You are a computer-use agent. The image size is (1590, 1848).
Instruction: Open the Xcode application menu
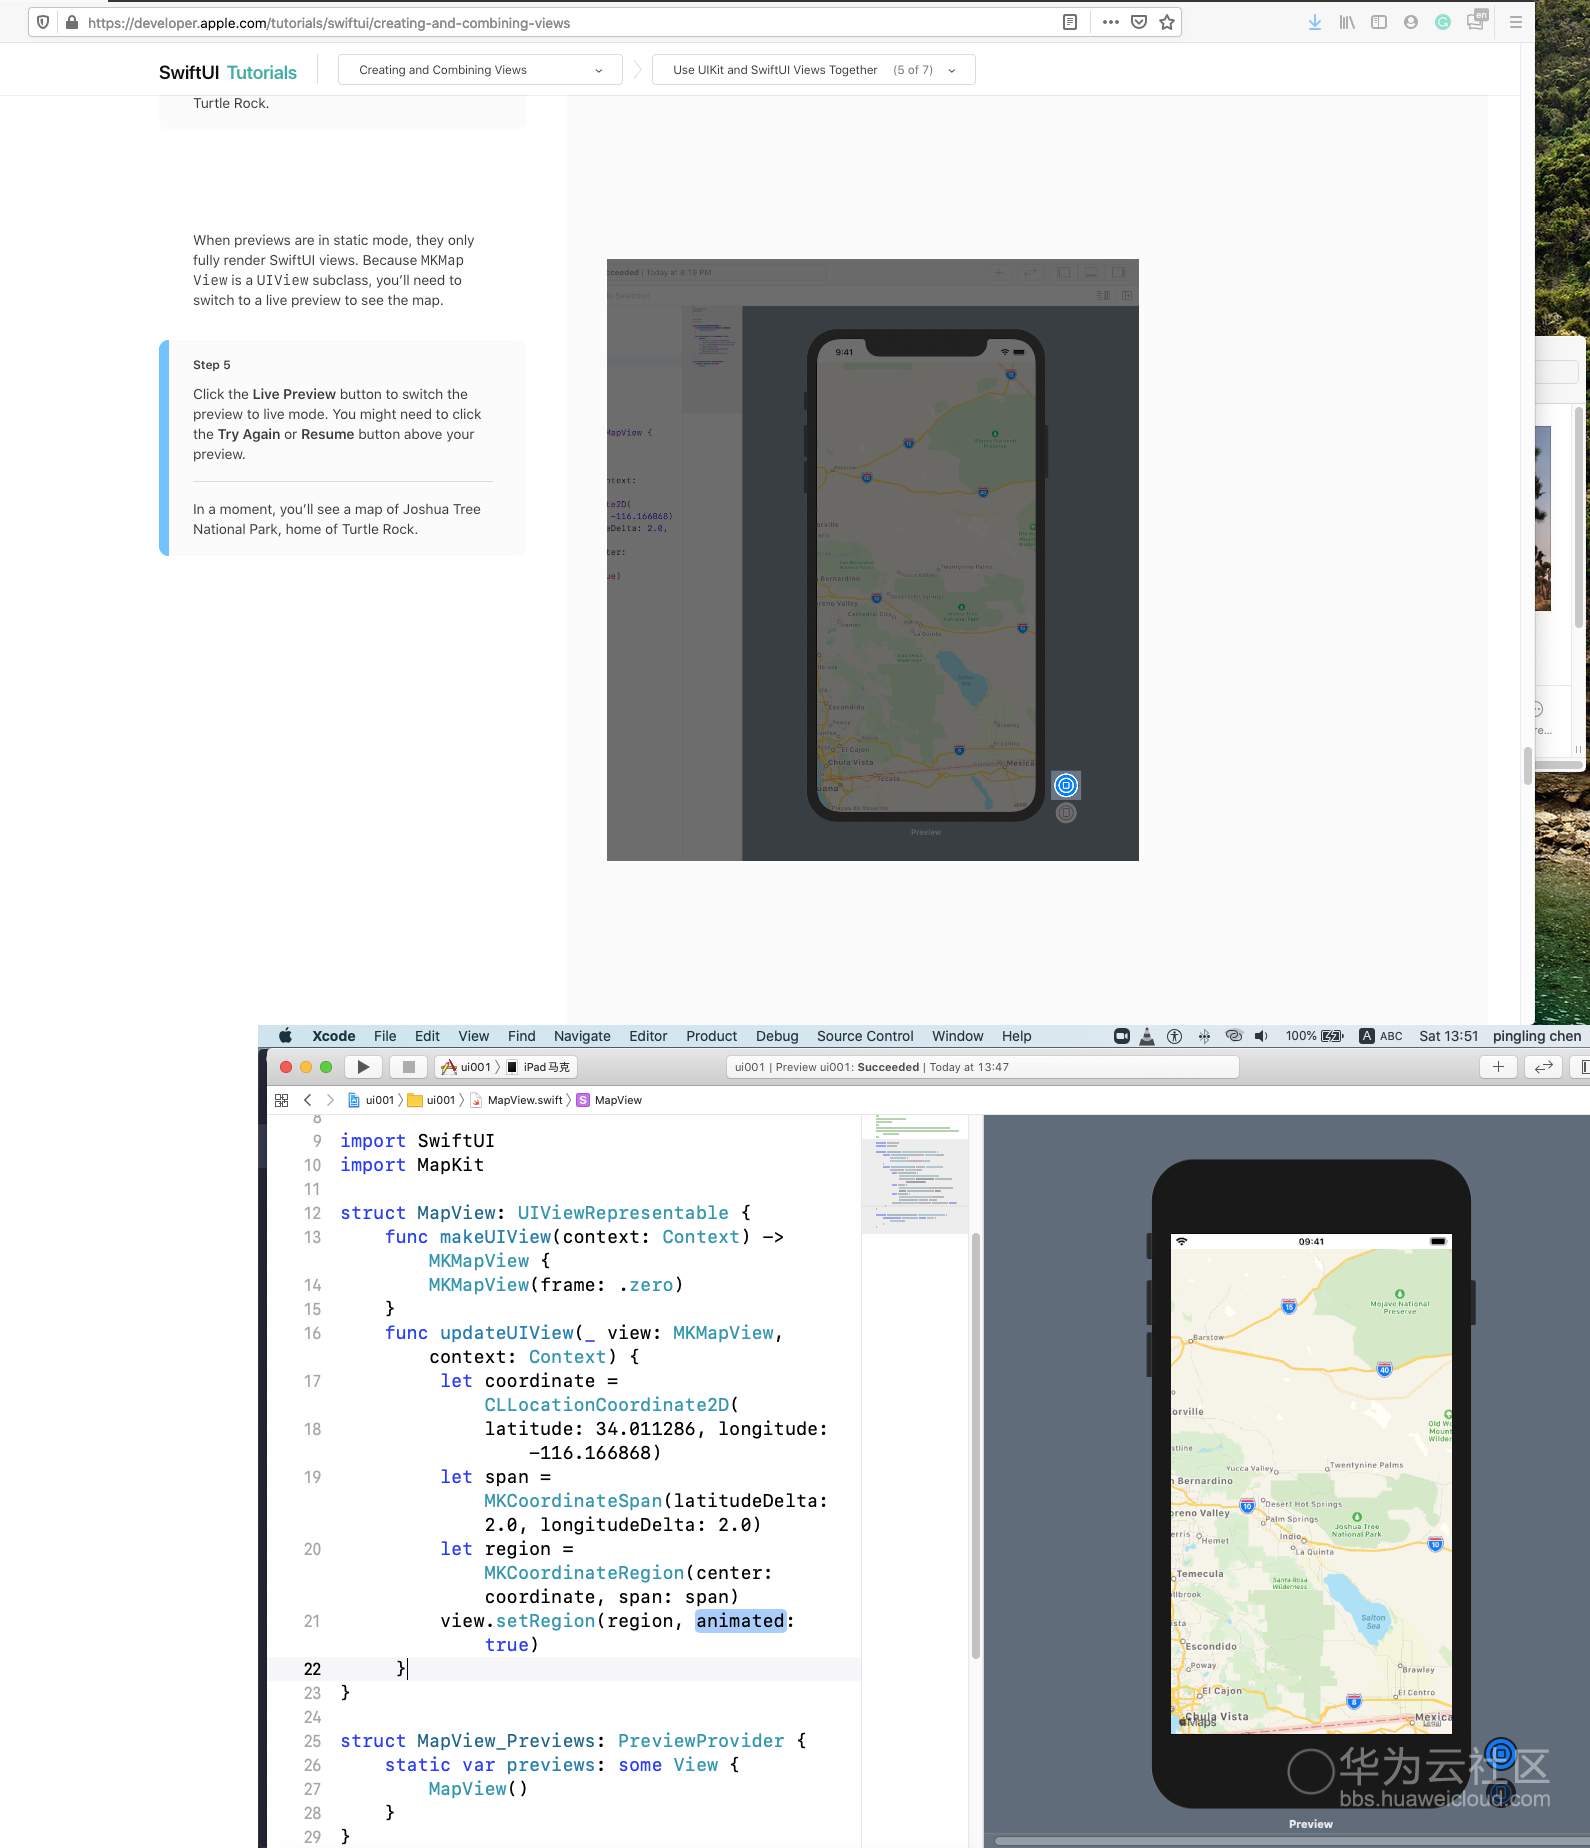coord(334,1036)
